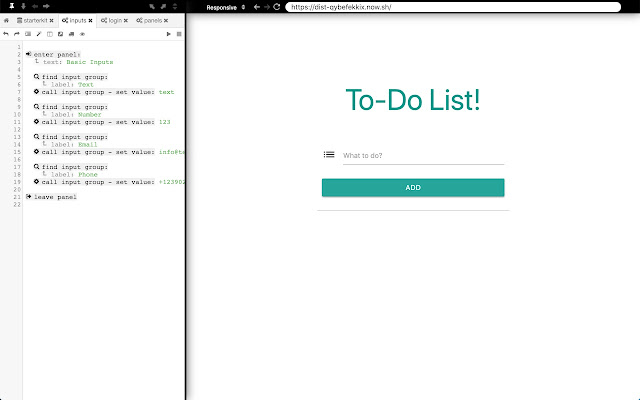Switch to the login tab

(111, 20)
